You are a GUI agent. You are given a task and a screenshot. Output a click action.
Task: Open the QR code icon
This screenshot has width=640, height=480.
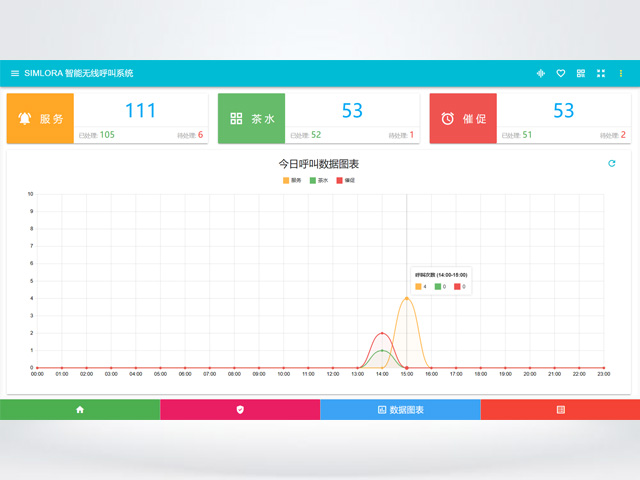pos(581,73)
